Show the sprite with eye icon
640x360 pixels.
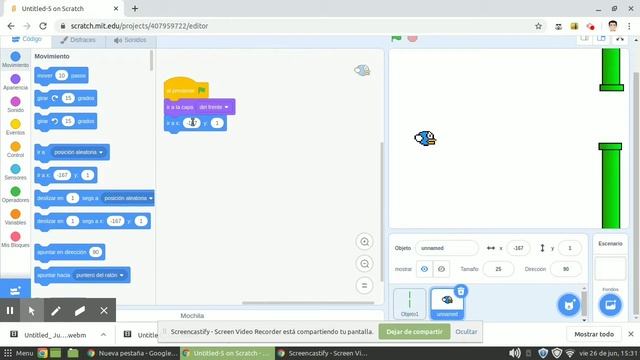[x=424, y=269]
